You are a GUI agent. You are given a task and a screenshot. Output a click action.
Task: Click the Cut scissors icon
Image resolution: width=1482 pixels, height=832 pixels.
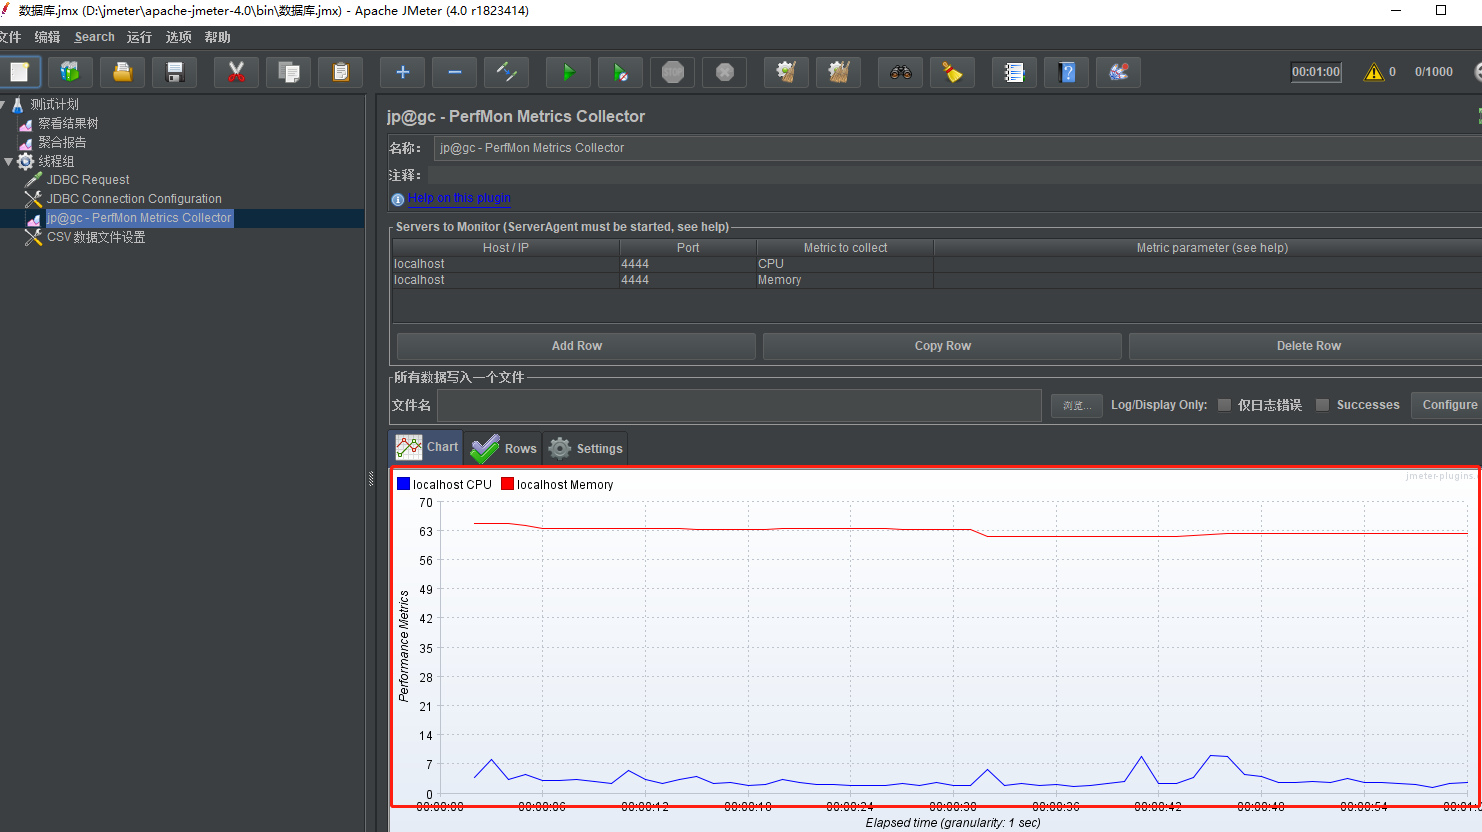236,72
